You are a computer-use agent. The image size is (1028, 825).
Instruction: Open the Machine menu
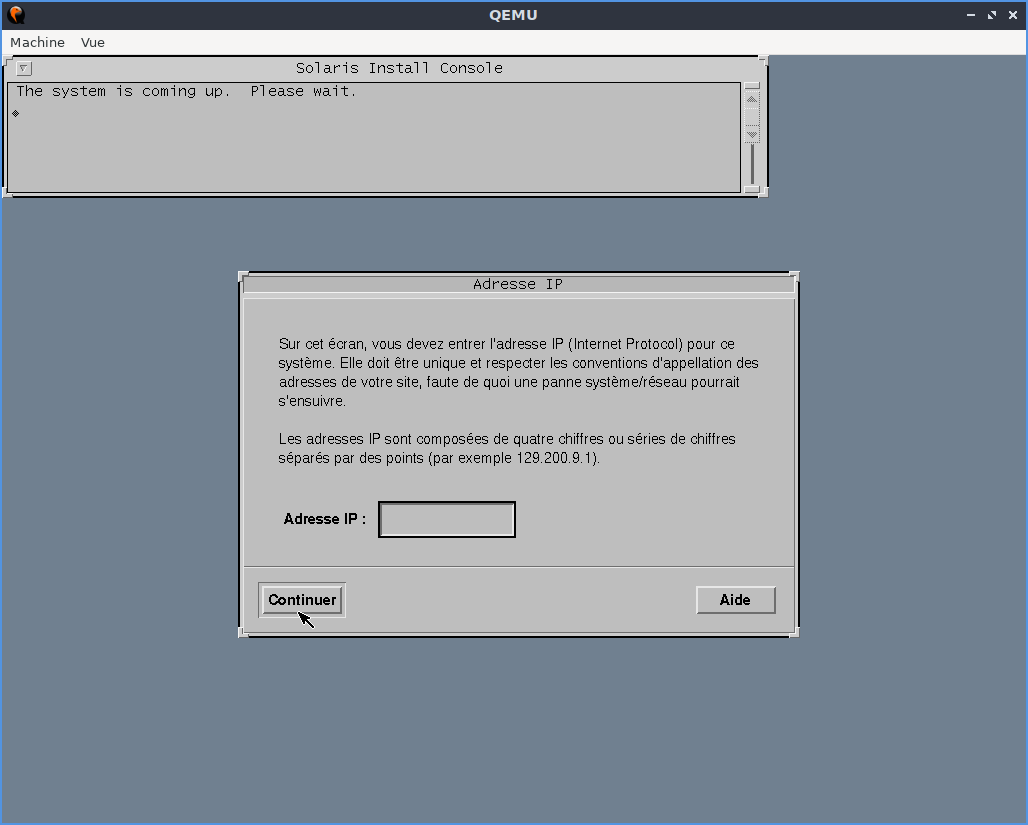click(37, 43)
